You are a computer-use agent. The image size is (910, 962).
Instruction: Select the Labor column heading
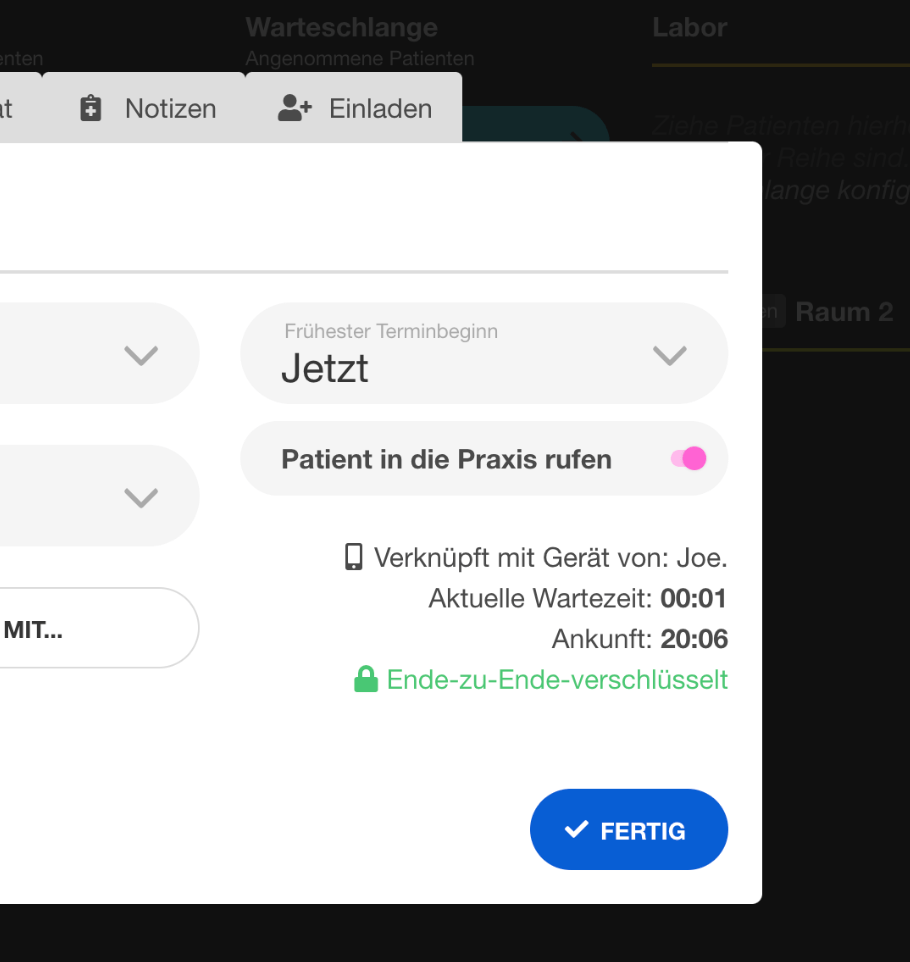[689, 27]
